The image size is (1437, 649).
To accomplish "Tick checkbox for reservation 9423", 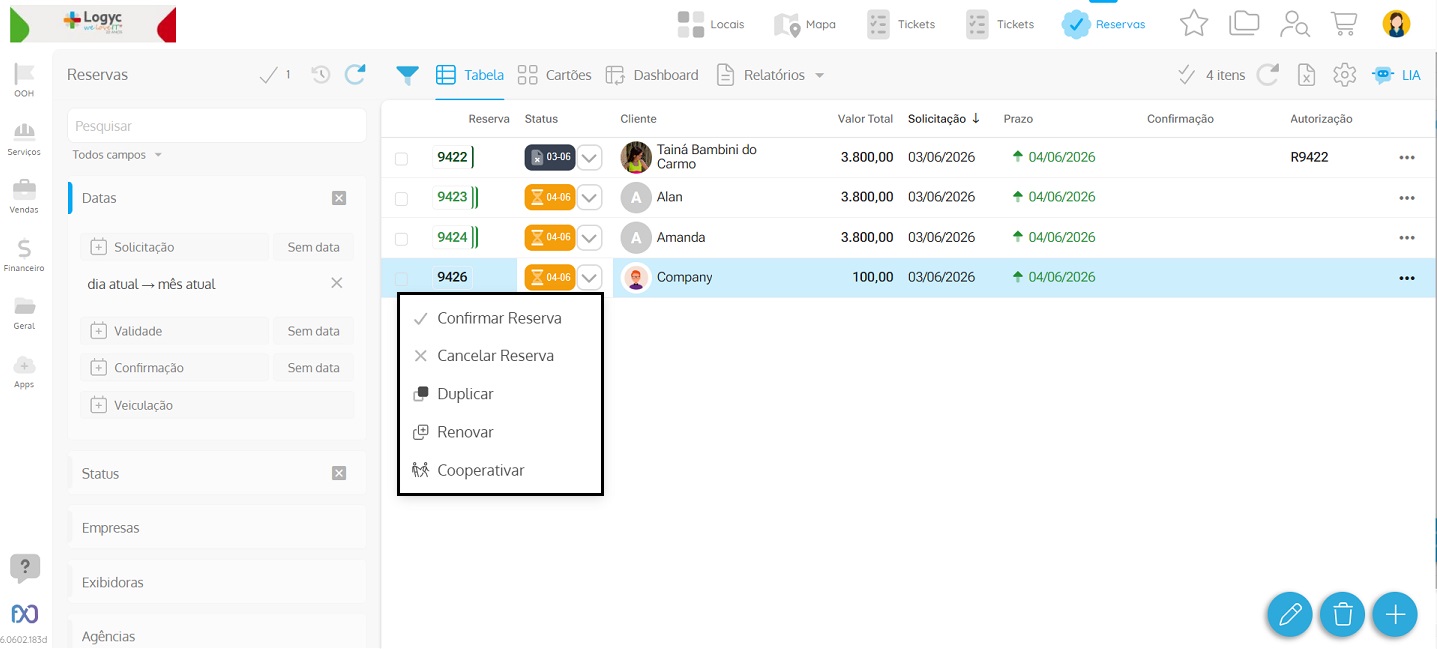I will click(x=401, y=198).
